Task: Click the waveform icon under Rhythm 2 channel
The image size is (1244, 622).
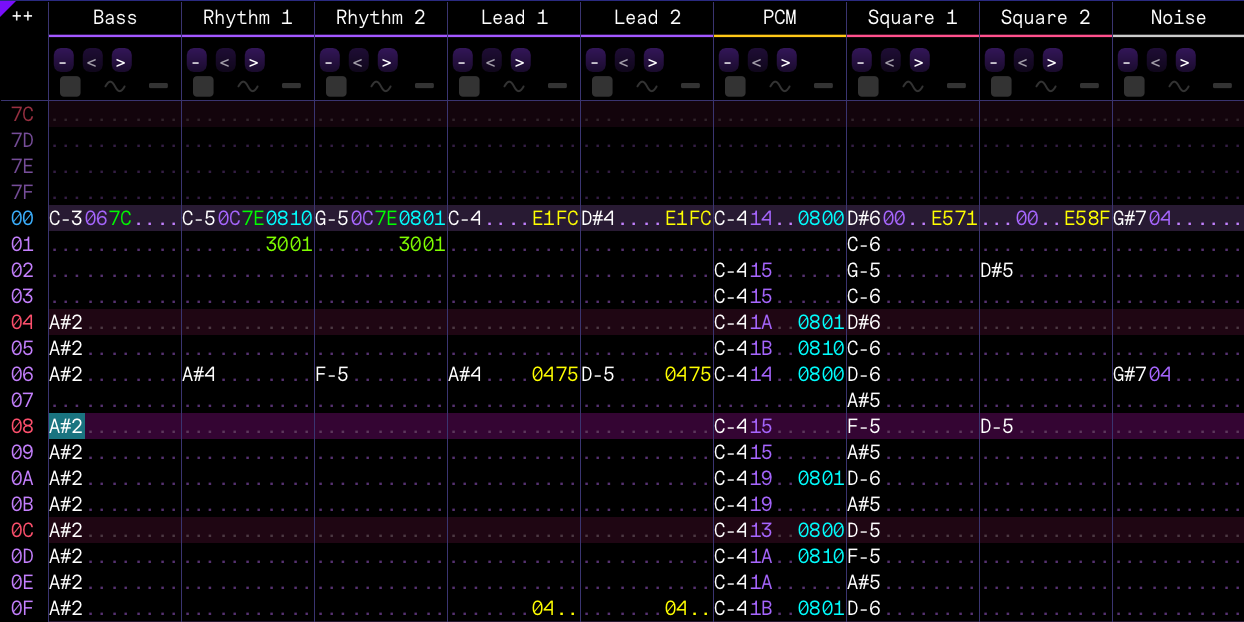Action: coord(381,86)
